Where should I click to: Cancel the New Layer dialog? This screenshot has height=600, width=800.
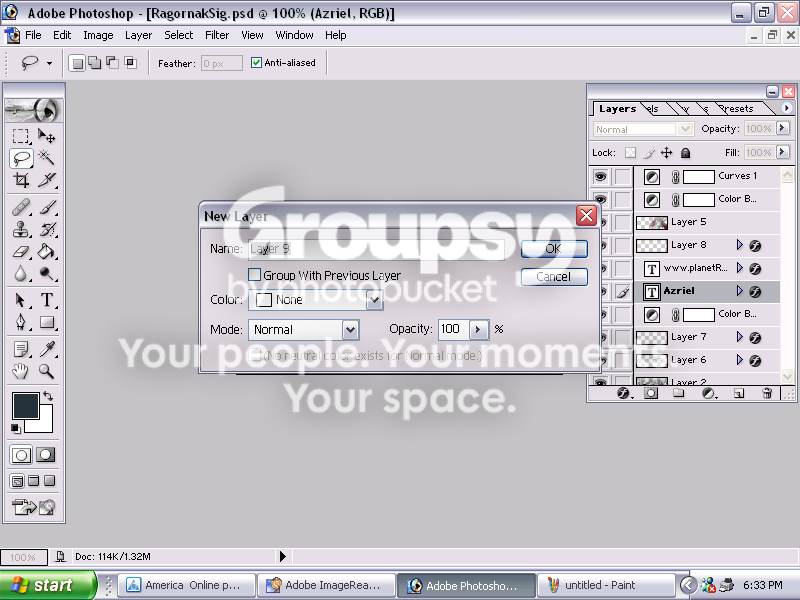554,277
